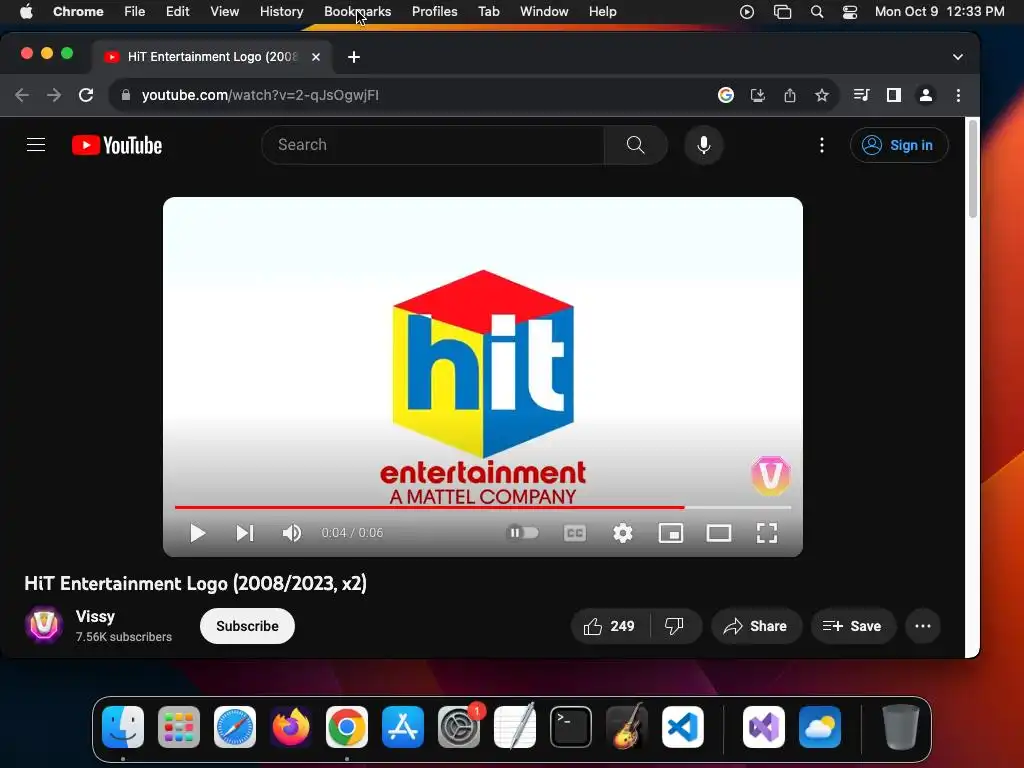1024x768 pixels.
Task: Click the page vertical scrollbar
Action: (972, 168)
